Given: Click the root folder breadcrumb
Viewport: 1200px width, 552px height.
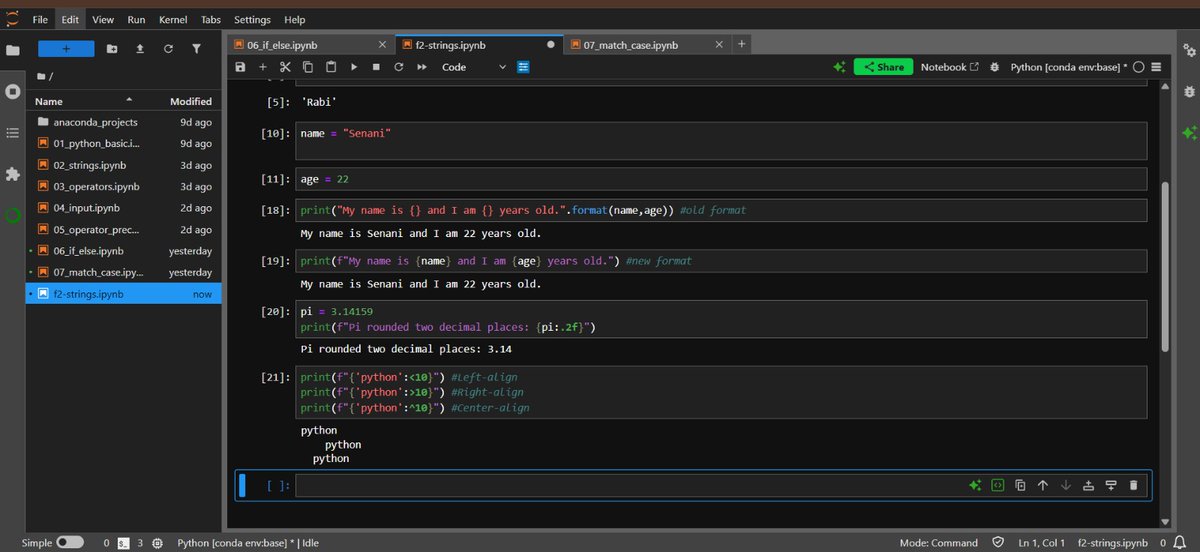Looking at the screenshot, I should point(43,77).
